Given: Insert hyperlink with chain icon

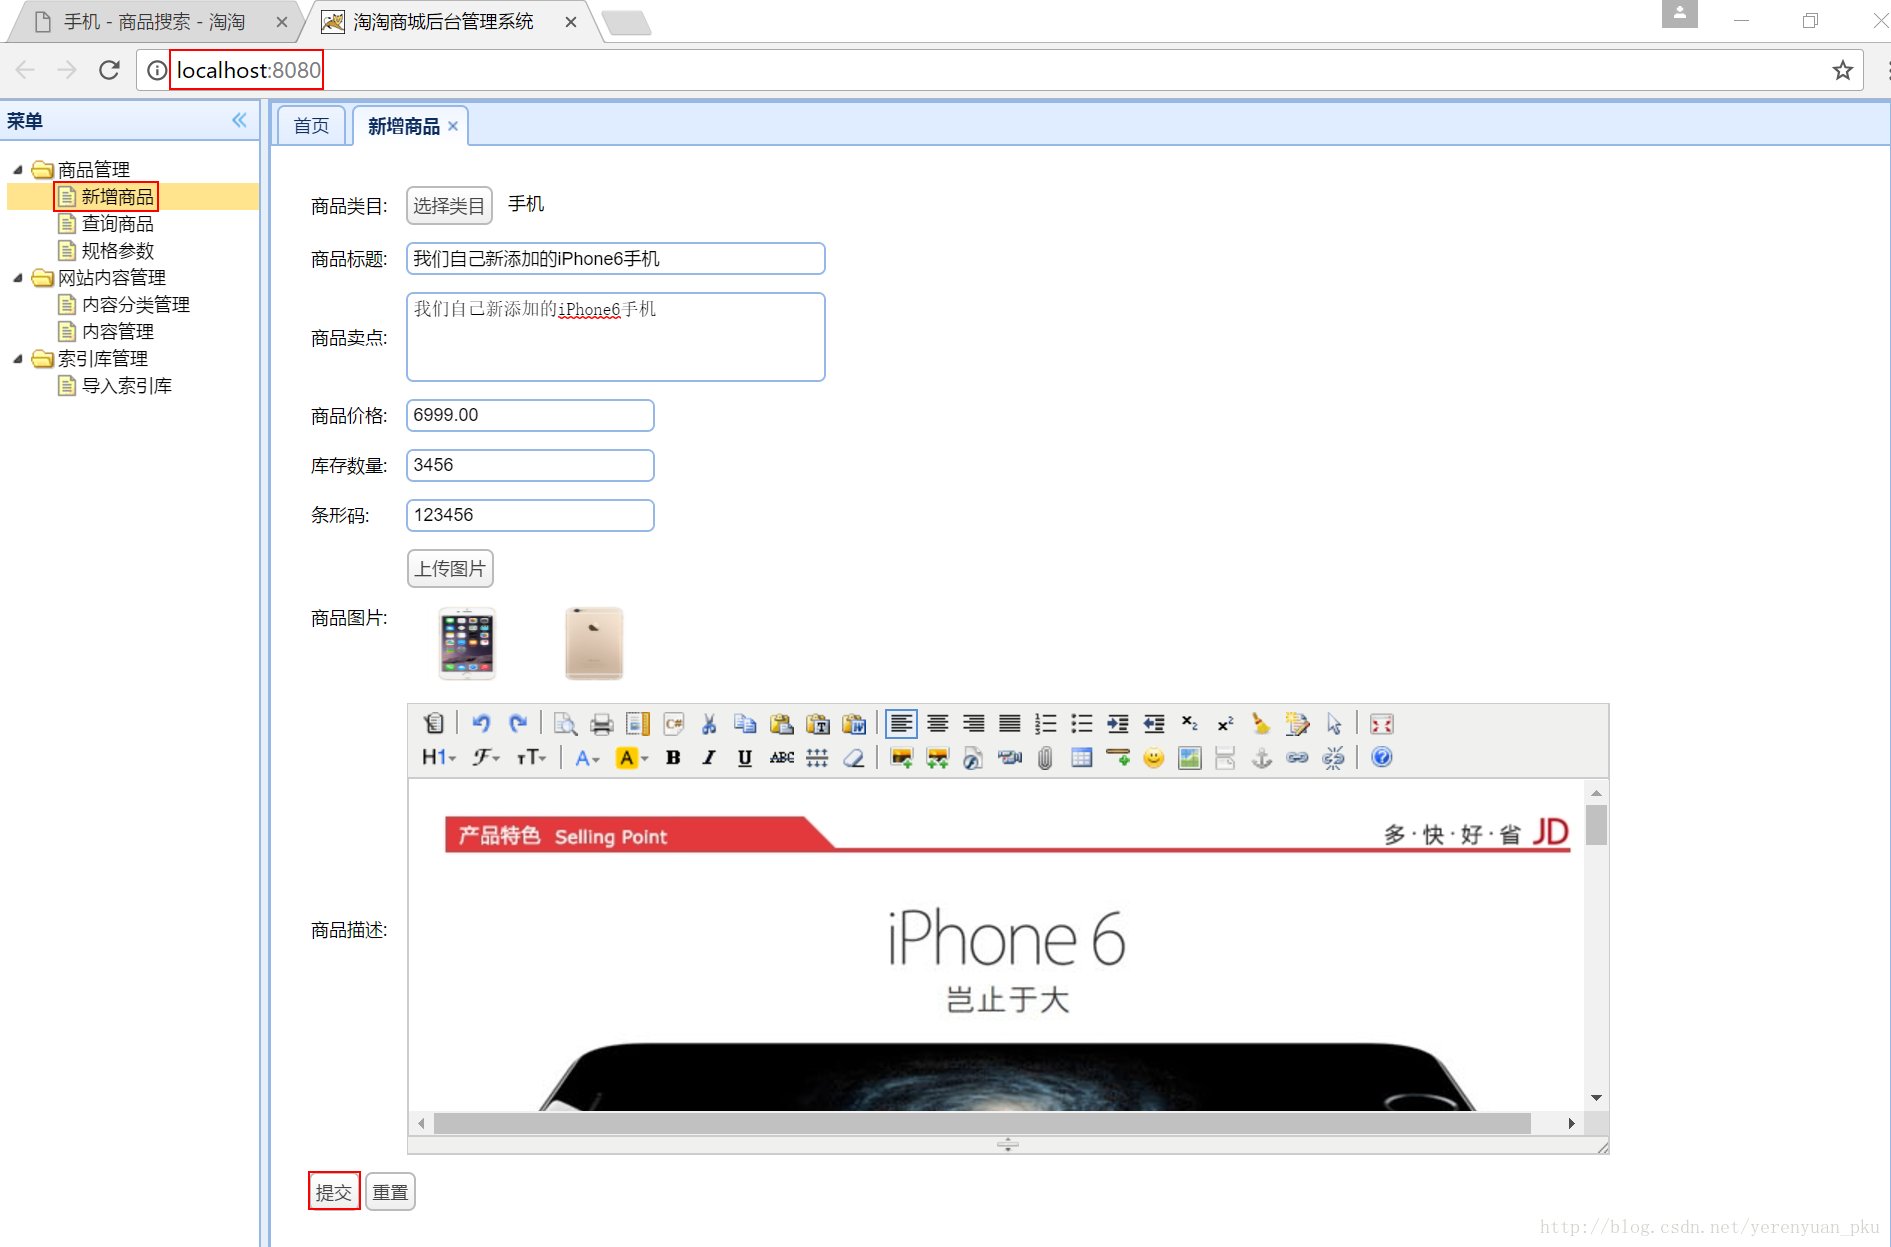Looking at the screenshot, I should tap(1297, 757).
